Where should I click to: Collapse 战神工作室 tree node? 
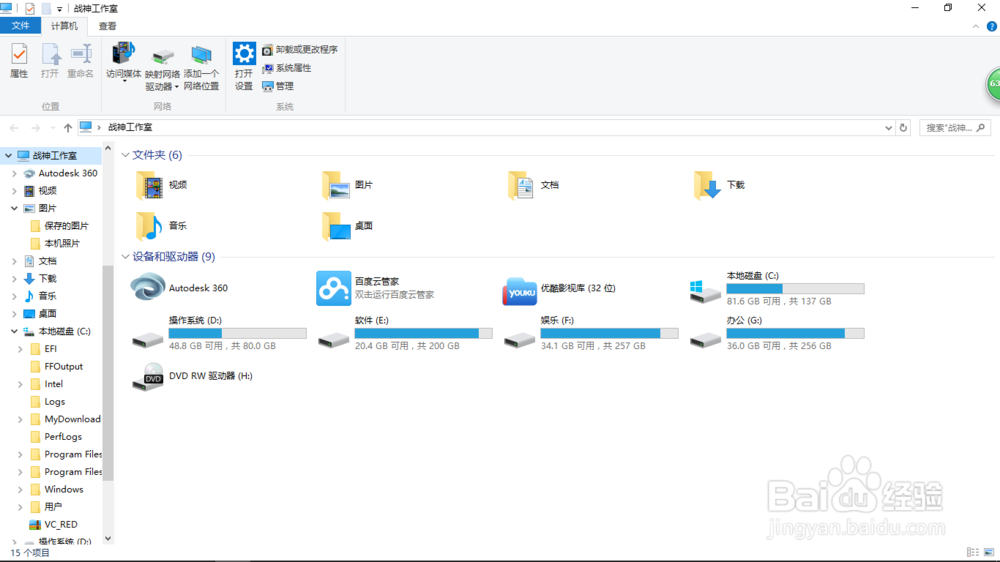tap(8, 156)
